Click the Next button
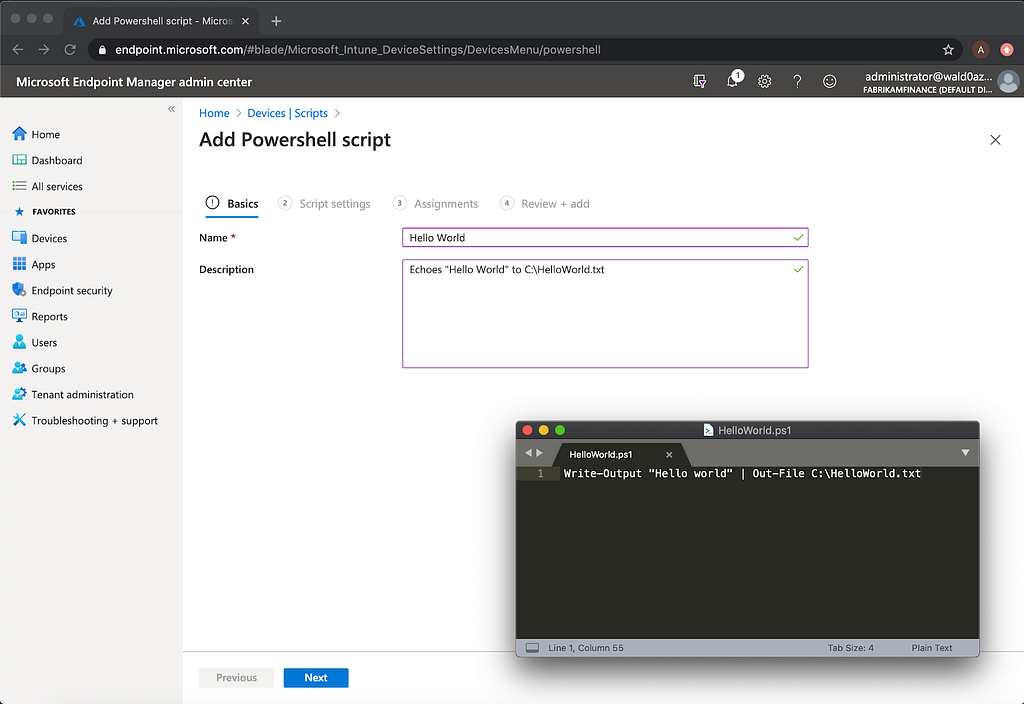 tap(316, 678)
